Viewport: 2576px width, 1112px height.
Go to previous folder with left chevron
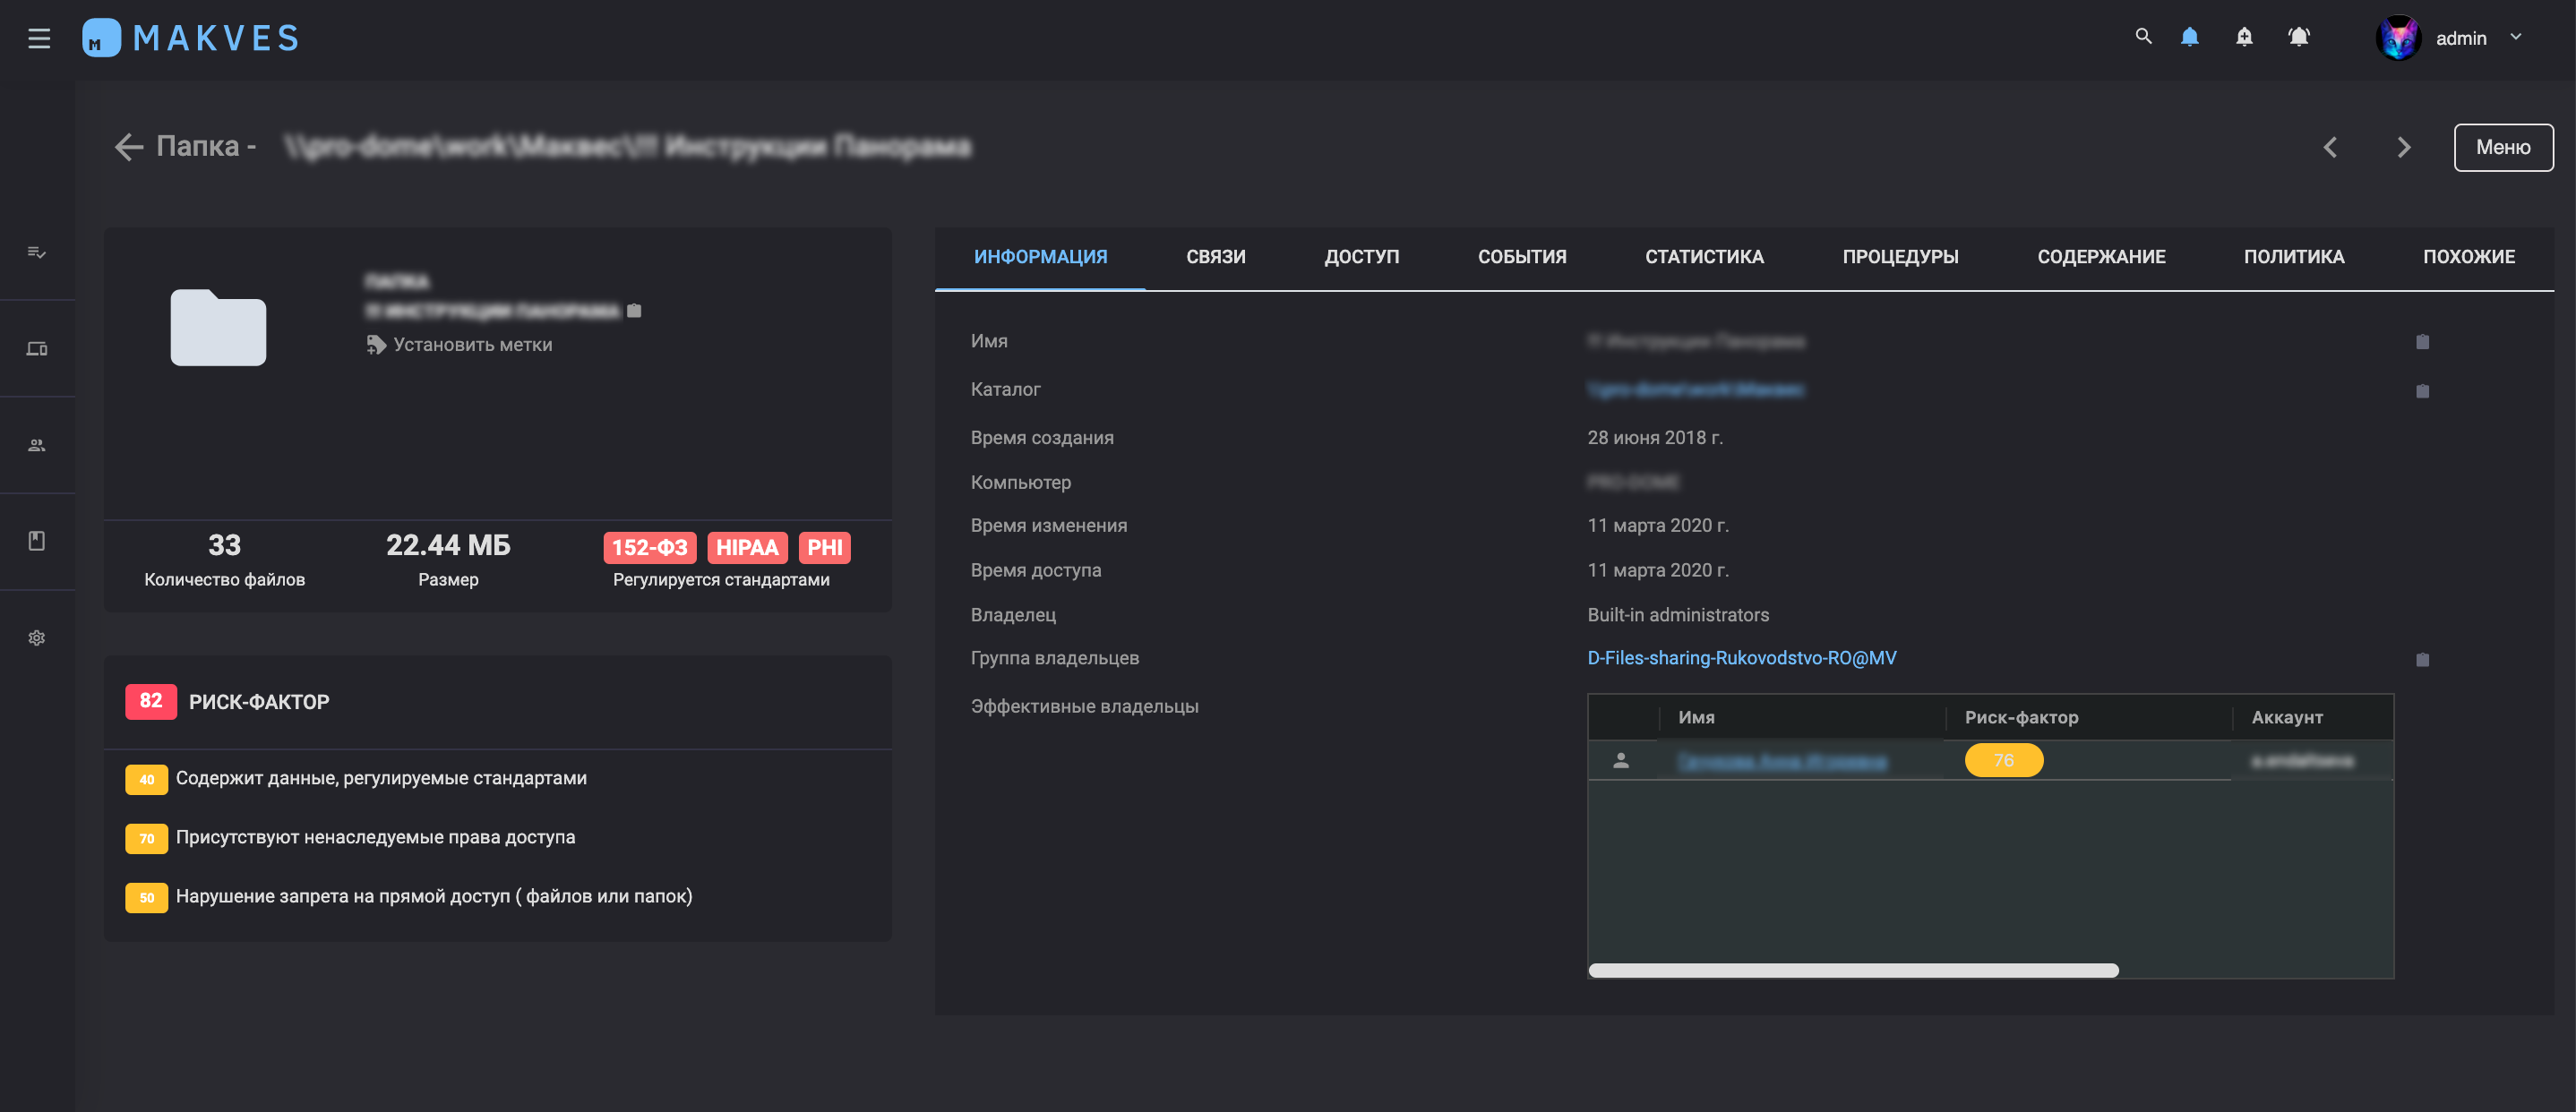pos(2330,148)
